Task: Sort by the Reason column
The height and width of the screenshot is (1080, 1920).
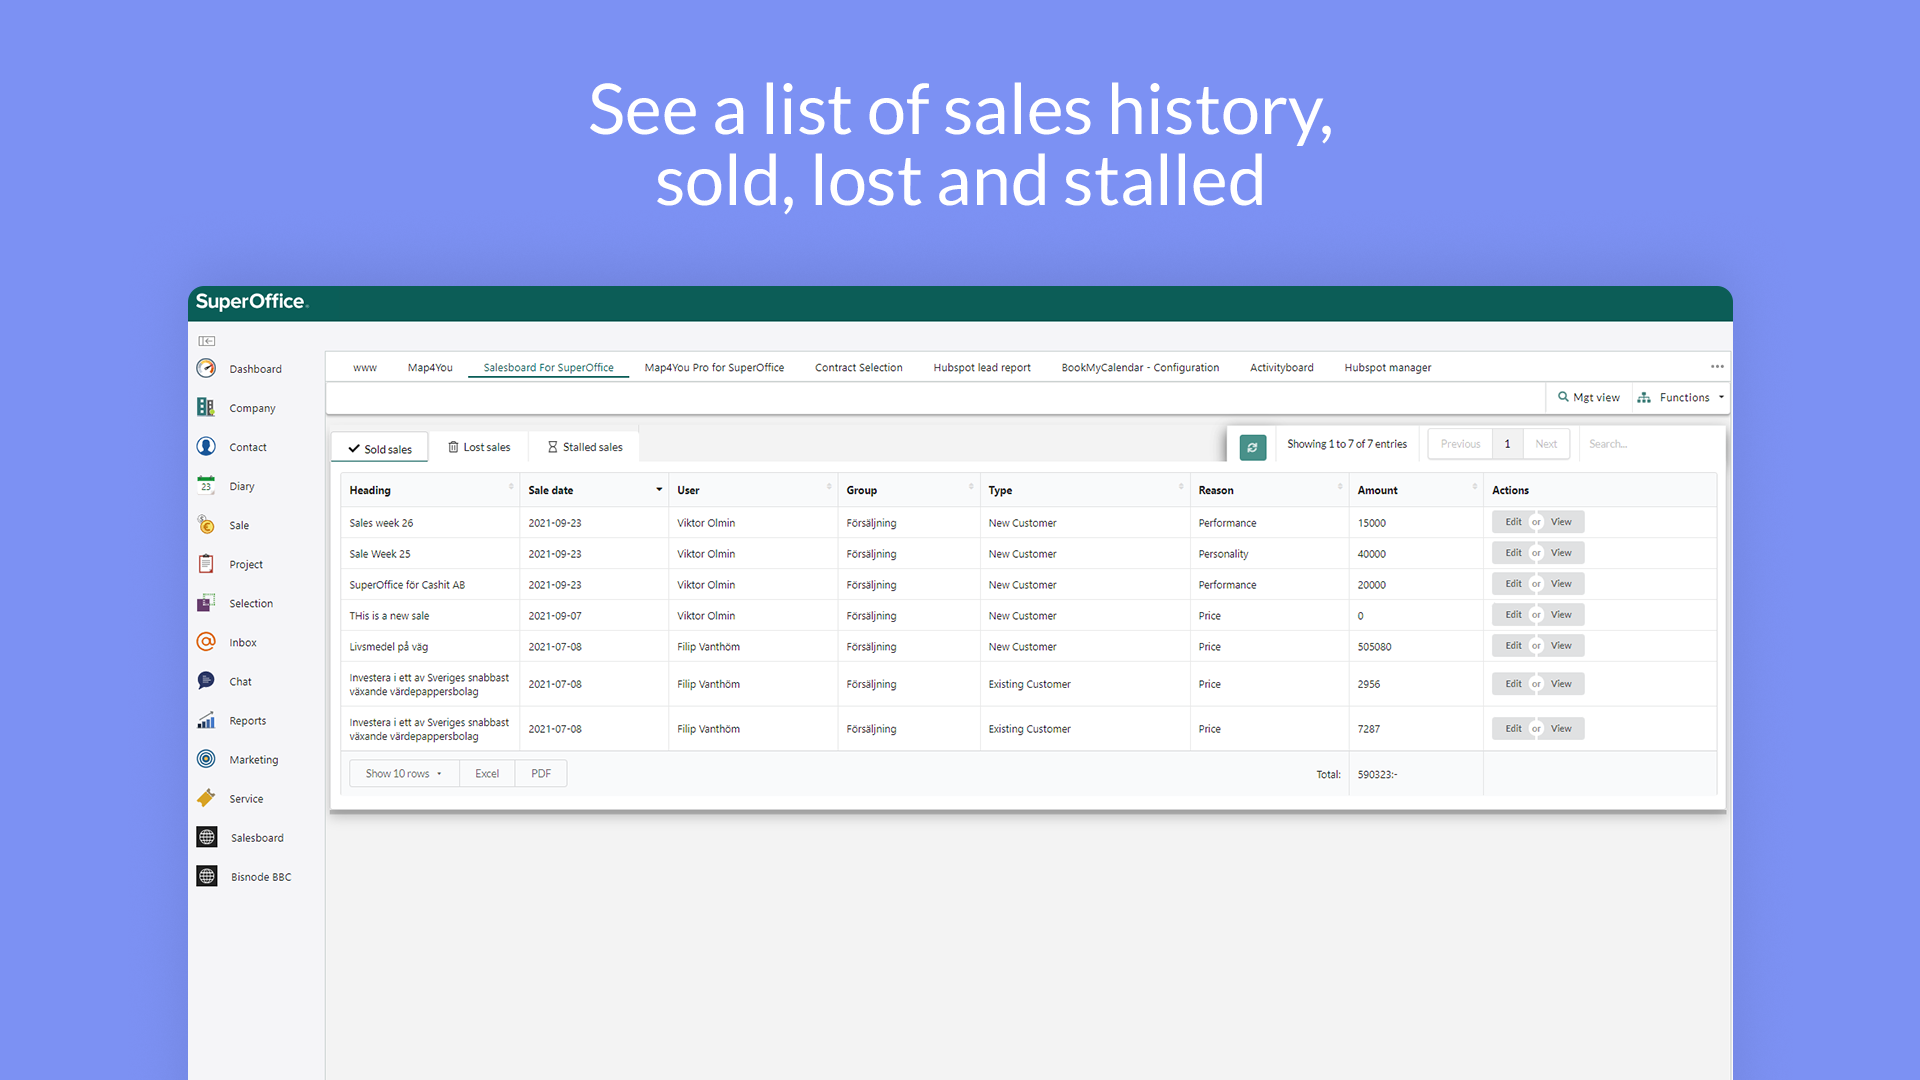Action: pos(1269,490)
